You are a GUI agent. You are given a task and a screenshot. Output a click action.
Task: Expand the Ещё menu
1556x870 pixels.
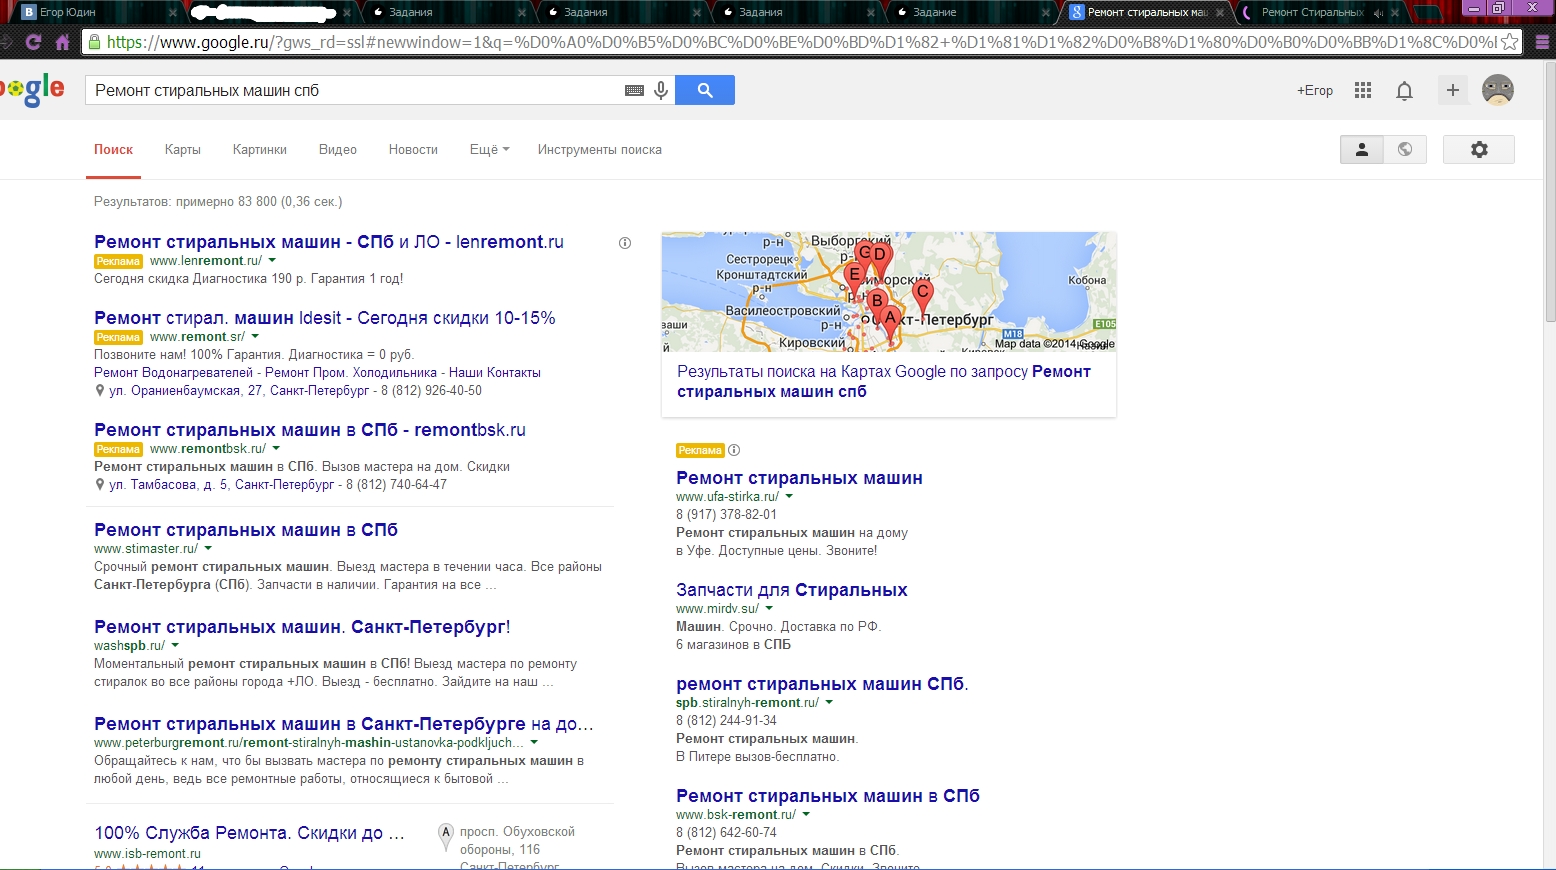coord(489,149)
